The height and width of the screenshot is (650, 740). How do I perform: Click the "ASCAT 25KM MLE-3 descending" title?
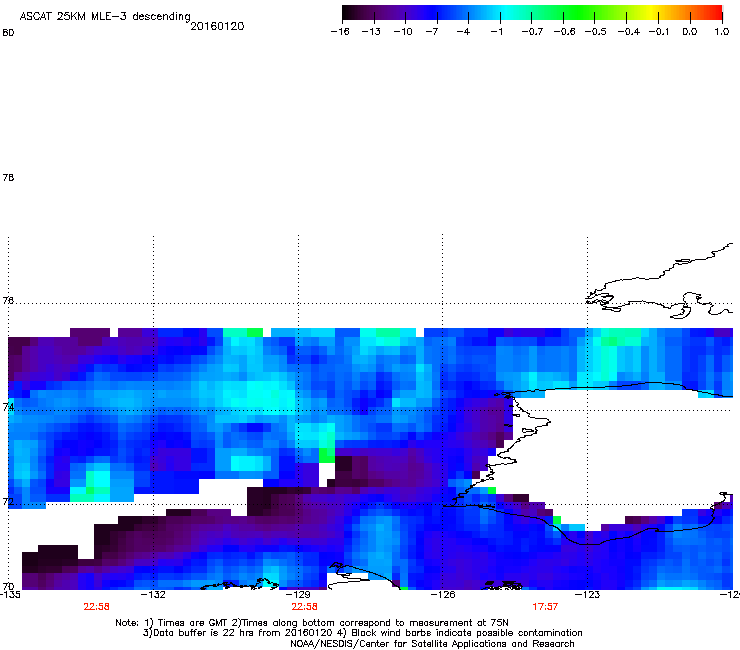pyautogui.click(x=105, y=17)
